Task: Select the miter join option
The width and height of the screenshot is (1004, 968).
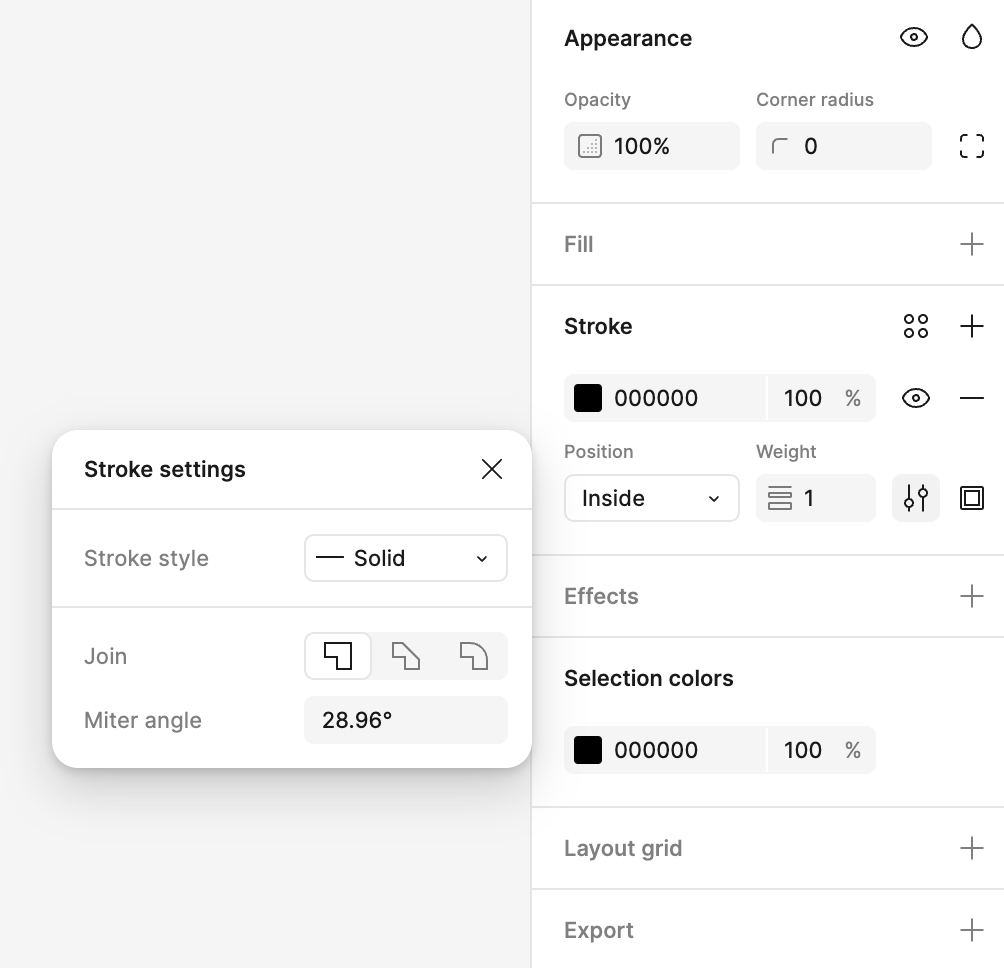Action: pos(338,657)
